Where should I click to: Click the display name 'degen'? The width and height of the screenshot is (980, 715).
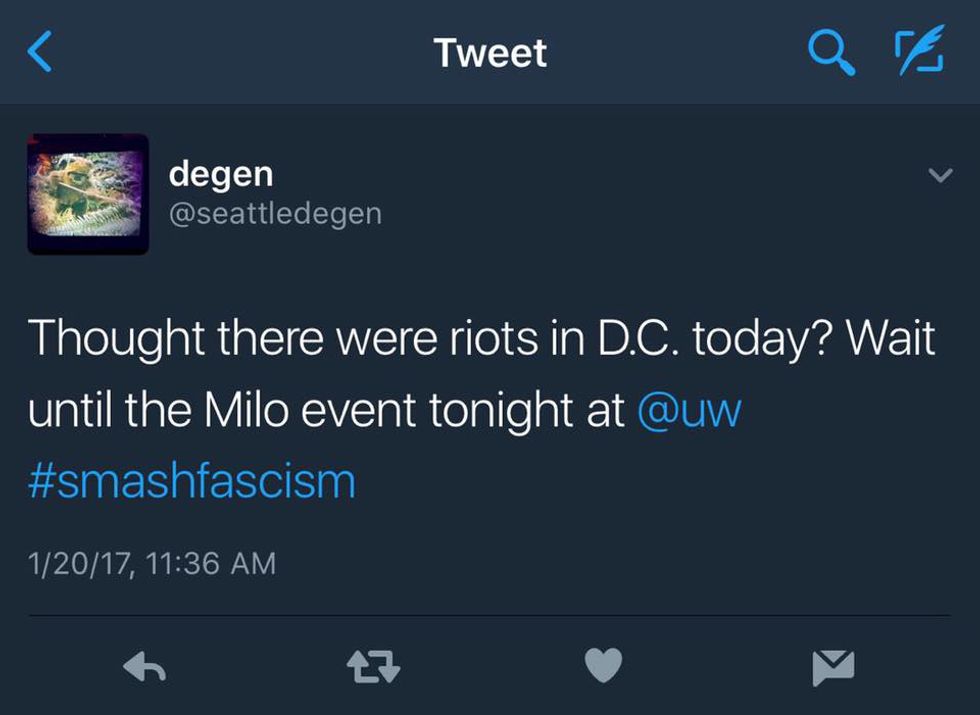pos(221,173)
